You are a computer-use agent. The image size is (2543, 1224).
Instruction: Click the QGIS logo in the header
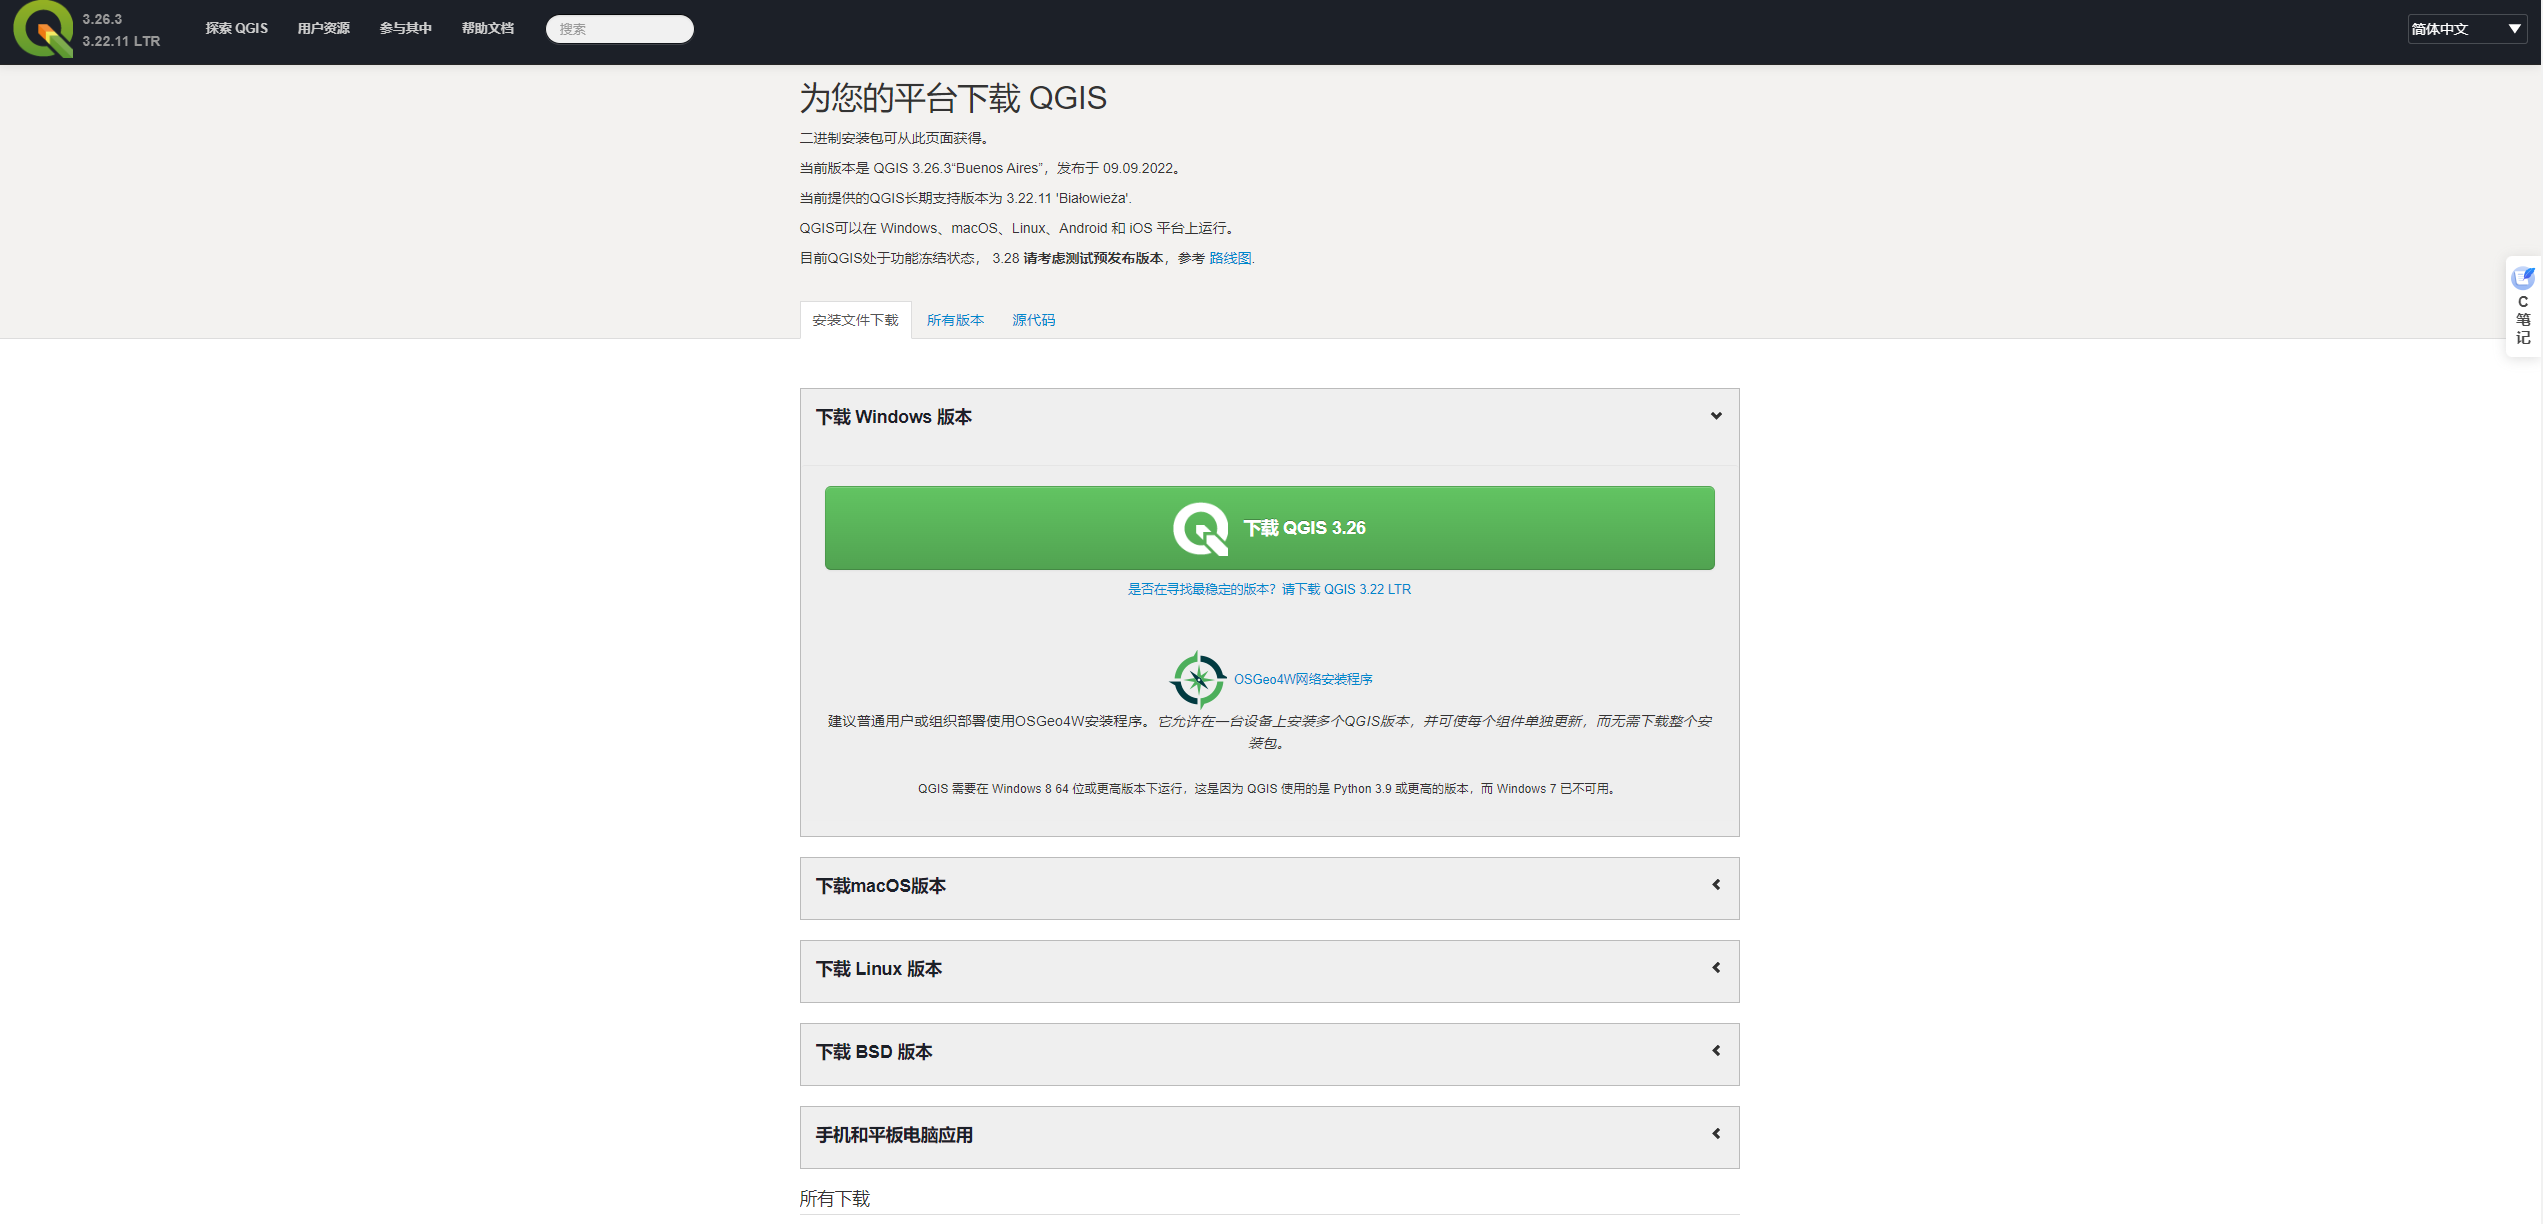click(x=42, y=29)
